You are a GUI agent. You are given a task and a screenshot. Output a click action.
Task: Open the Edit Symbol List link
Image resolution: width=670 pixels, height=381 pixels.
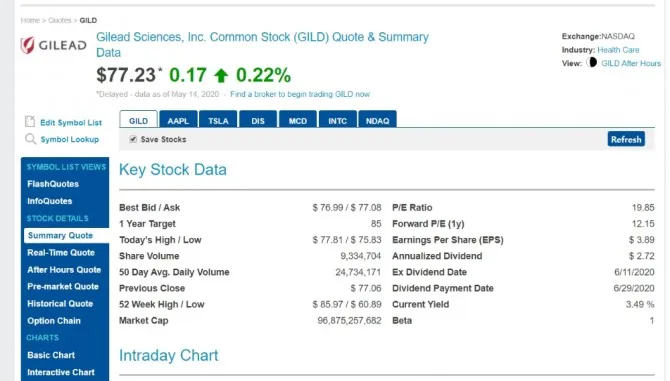[x=71, y=123]
